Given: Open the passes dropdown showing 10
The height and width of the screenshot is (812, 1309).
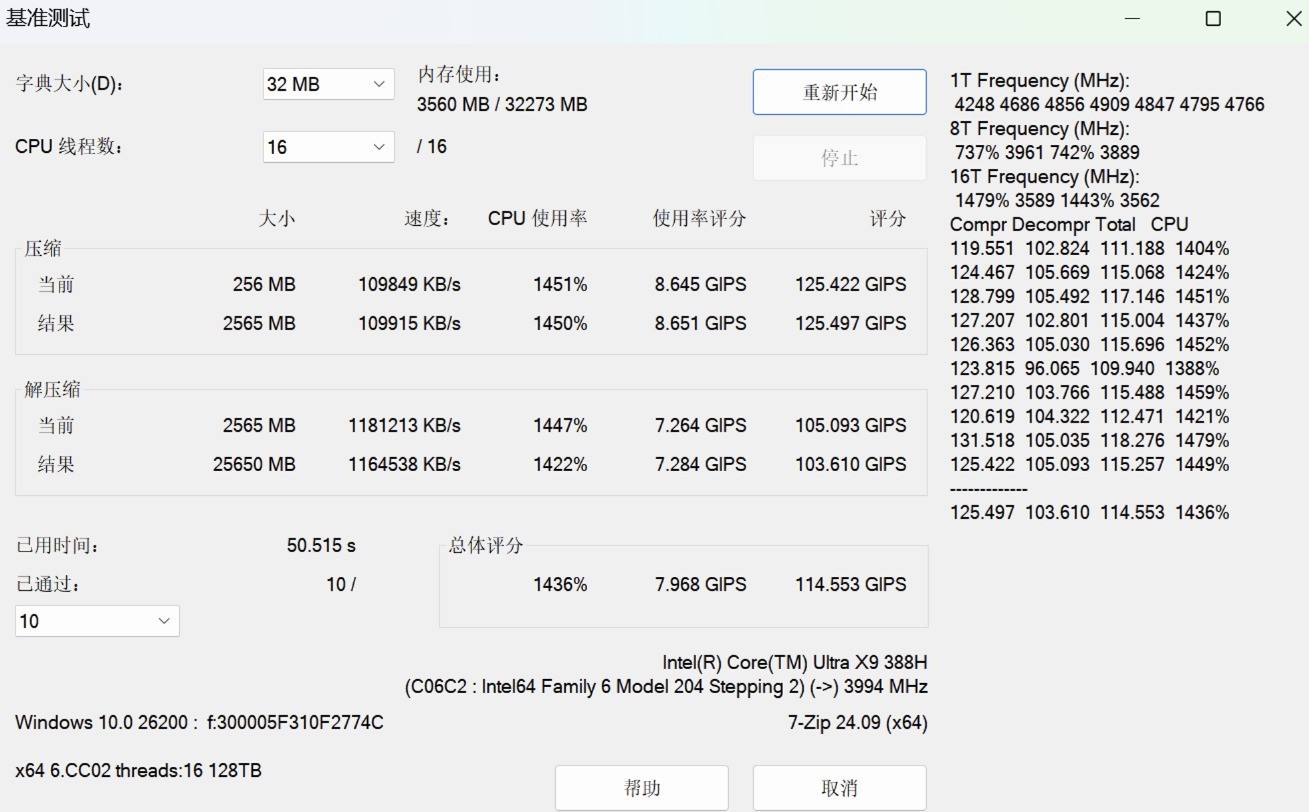Looking at the screenshot, I should click(x=96, y=620).
